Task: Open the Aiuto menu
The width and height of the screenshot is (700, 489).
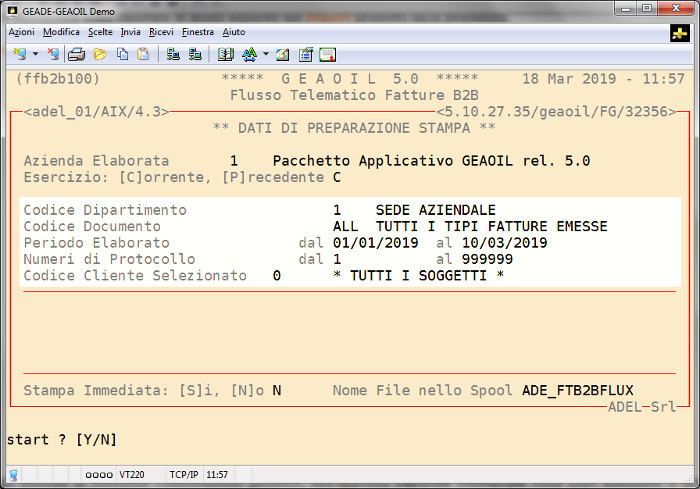Action: 234,32
